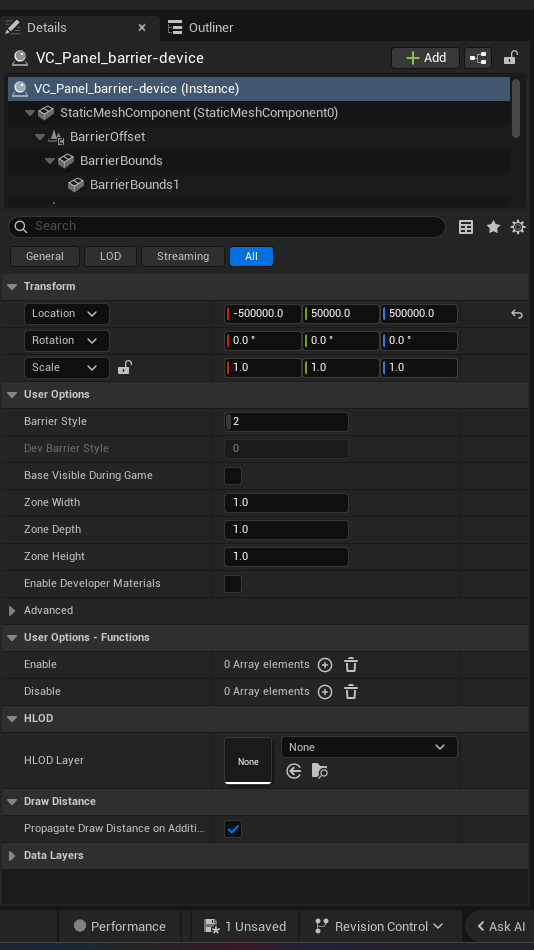Click the Zone Depth value field
The height and width of the screenshot is (950, 534).
[x=286, y=530]
